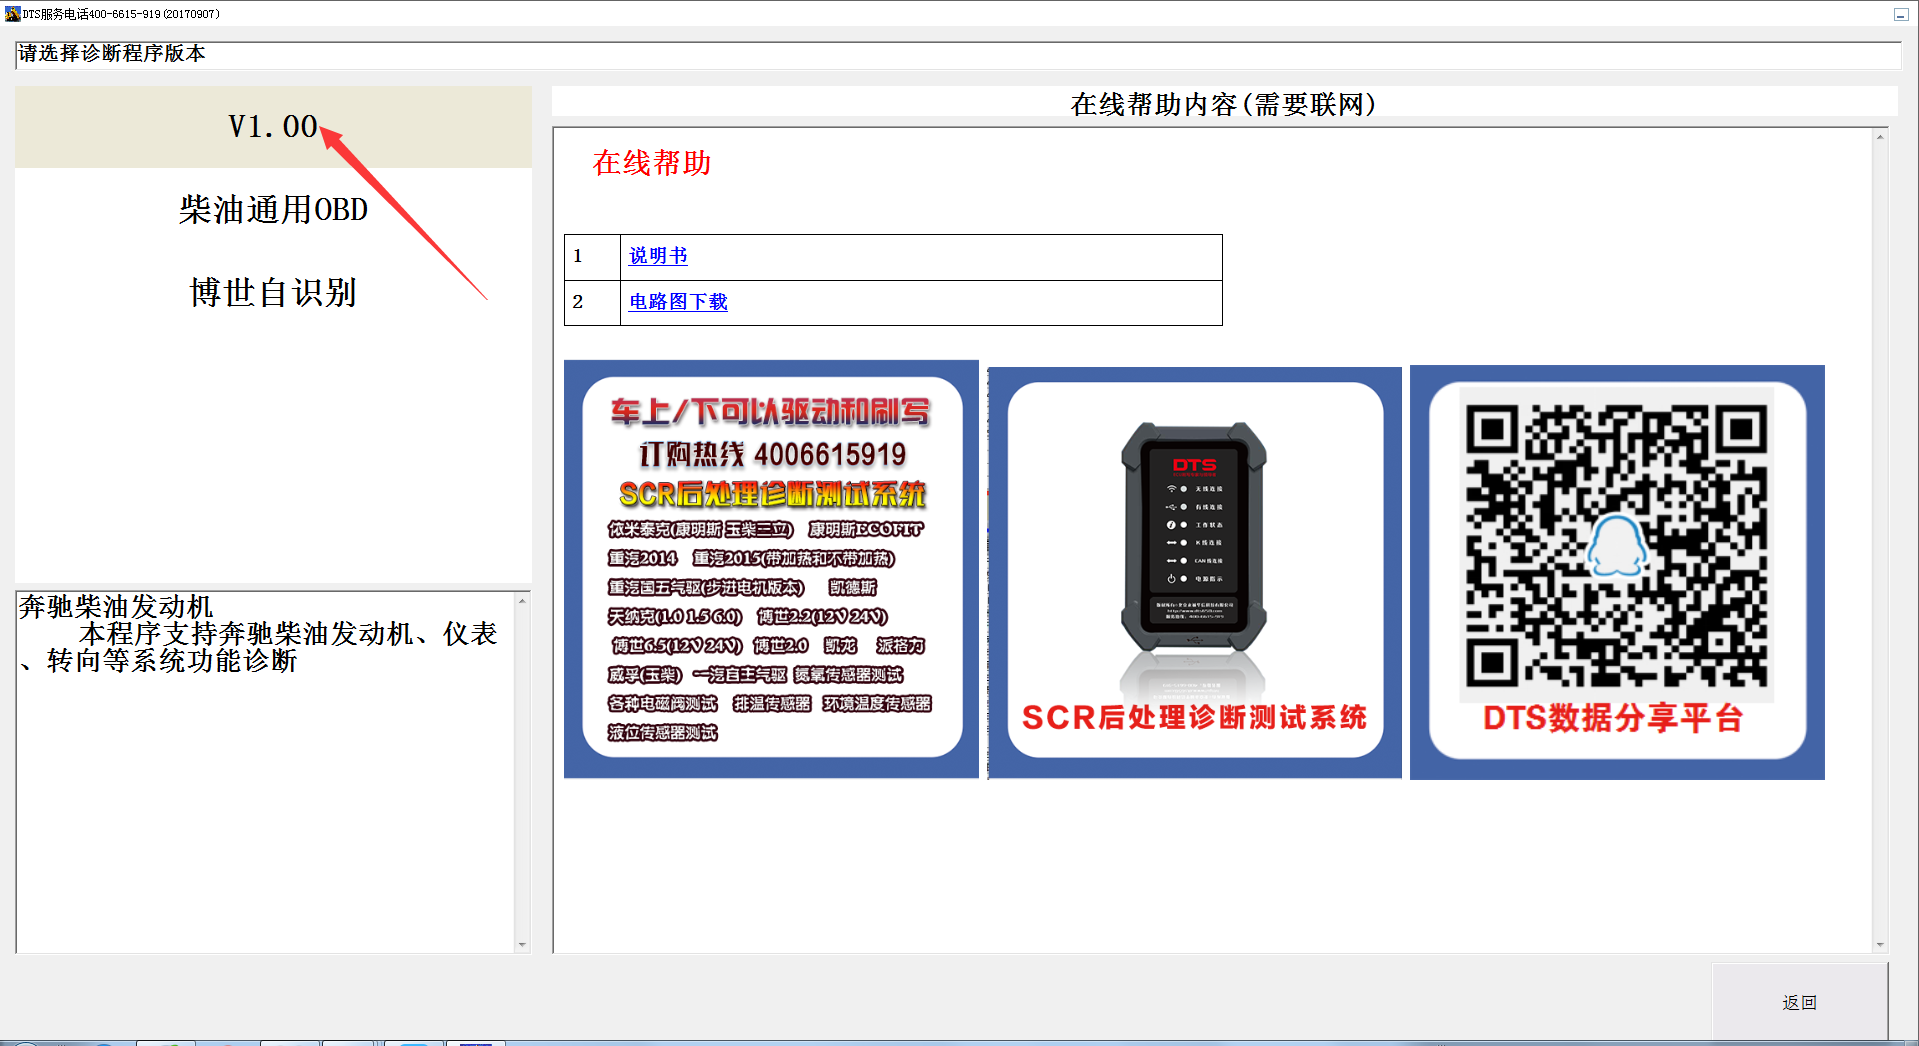Image resolution: width=1919 pixels, height=1046 pixels.
Task: Click table cell numbered 2
Action: pyautogui.click(x=592, y=303)
